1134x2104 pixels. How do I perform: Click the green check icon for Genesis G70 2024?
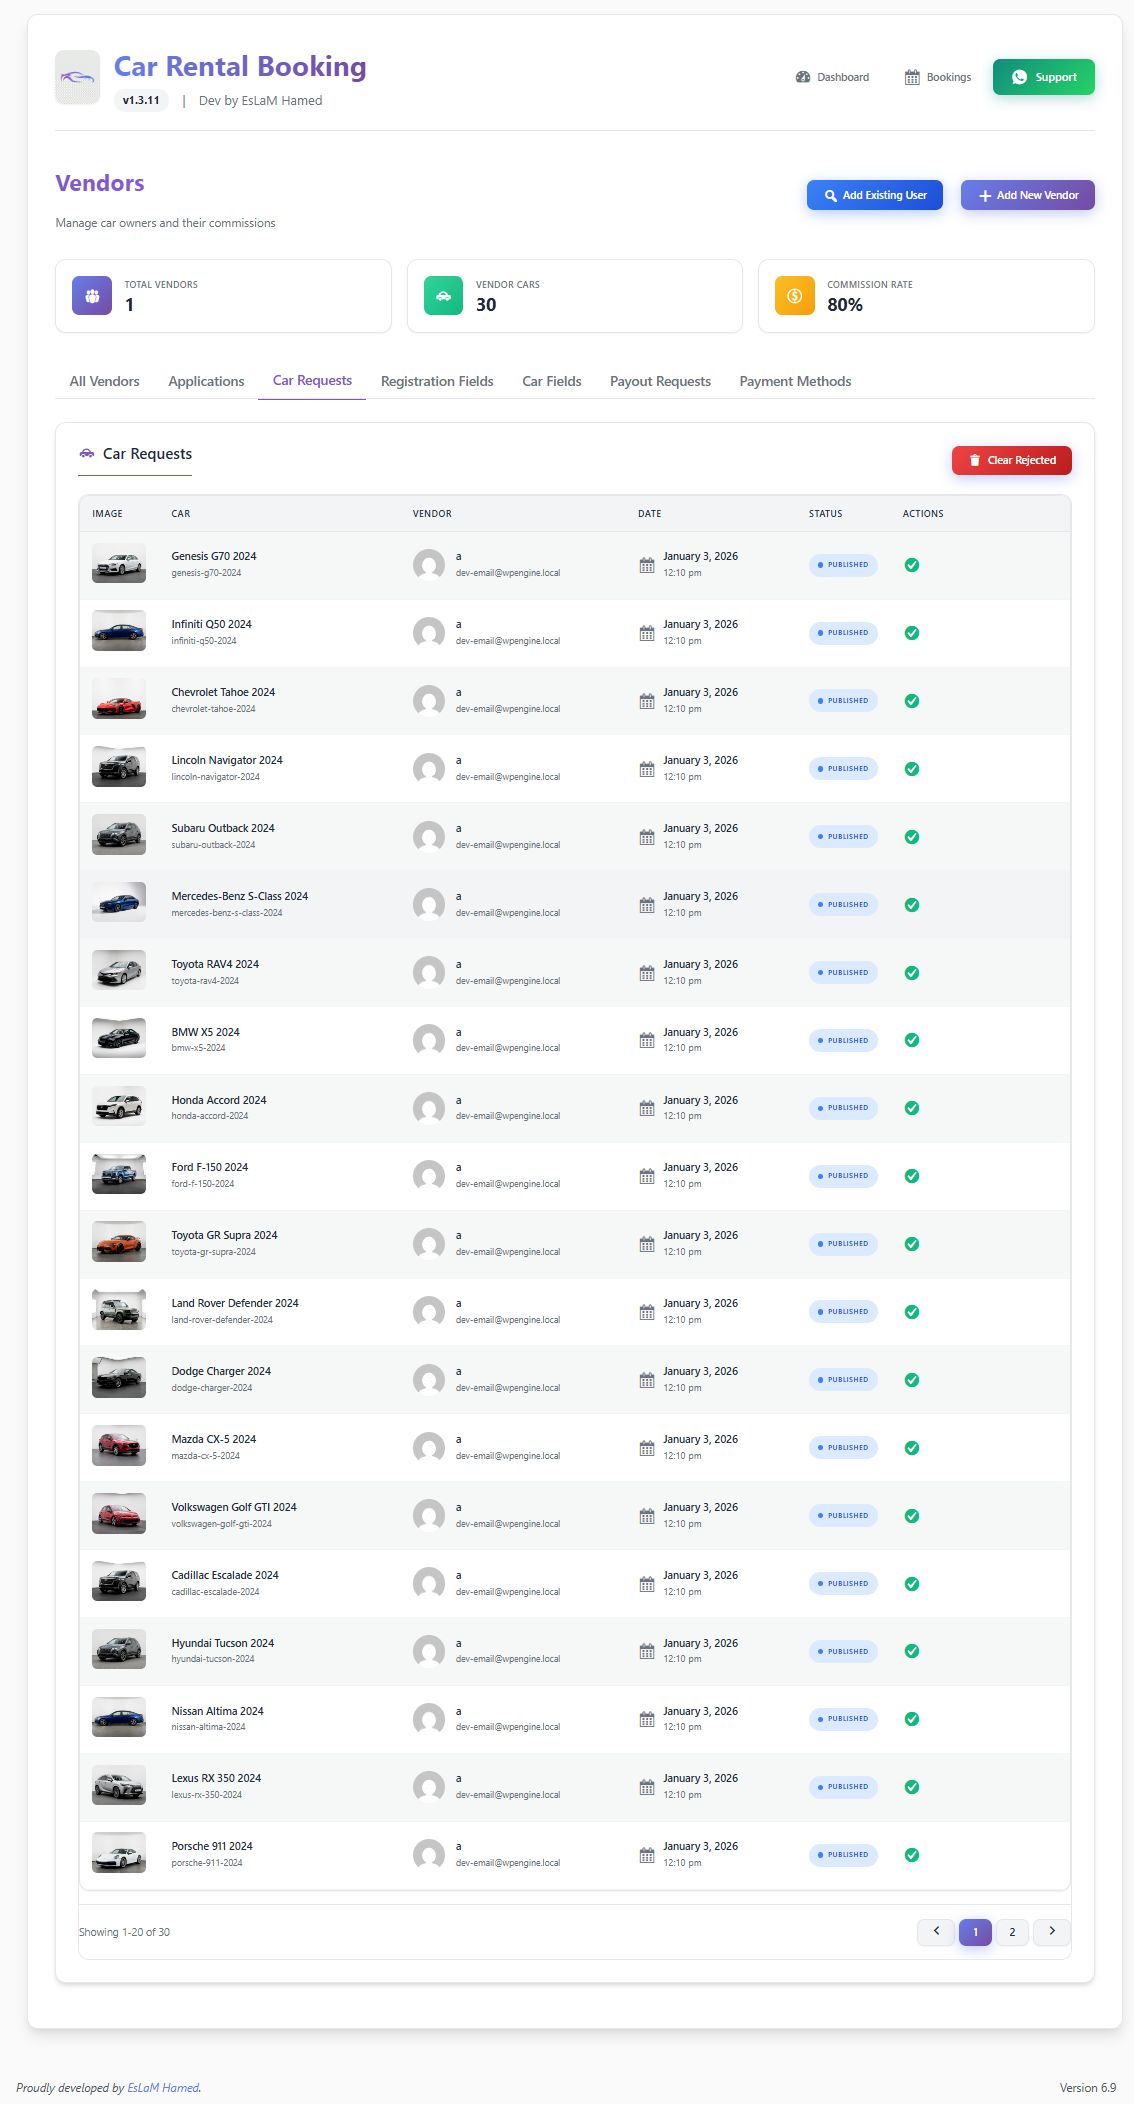click(912, 565)
